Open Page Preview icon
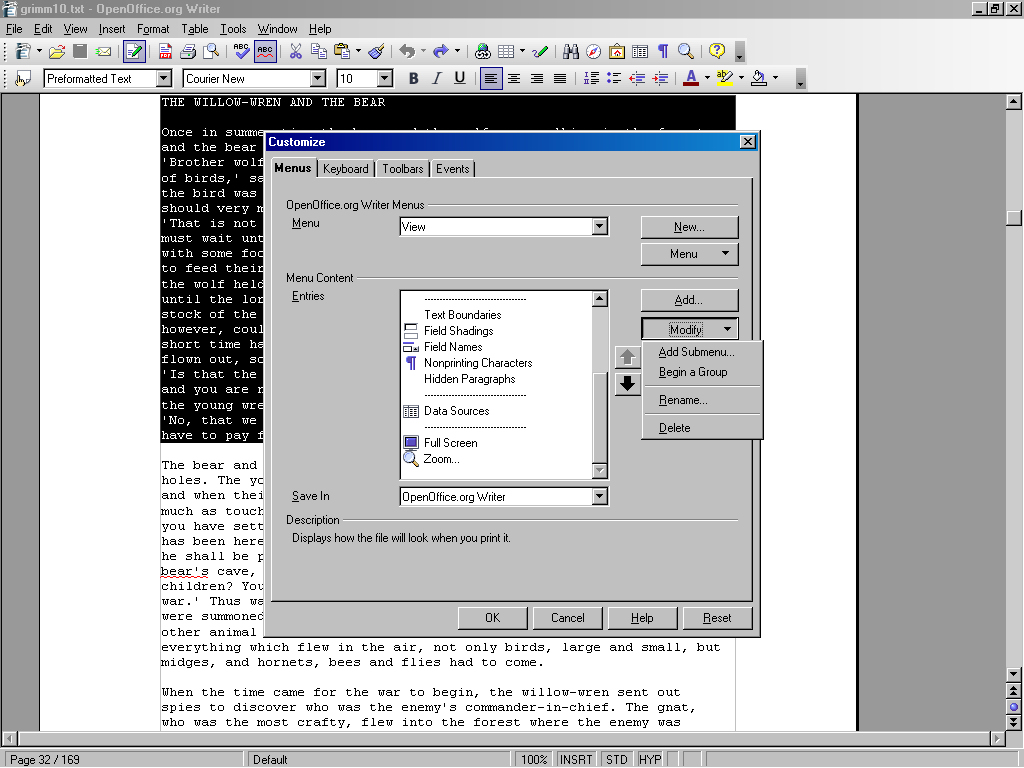Image resolution: width=1024 pixels, height=768 pixels. pyautogui.click(x=211, y=52)
